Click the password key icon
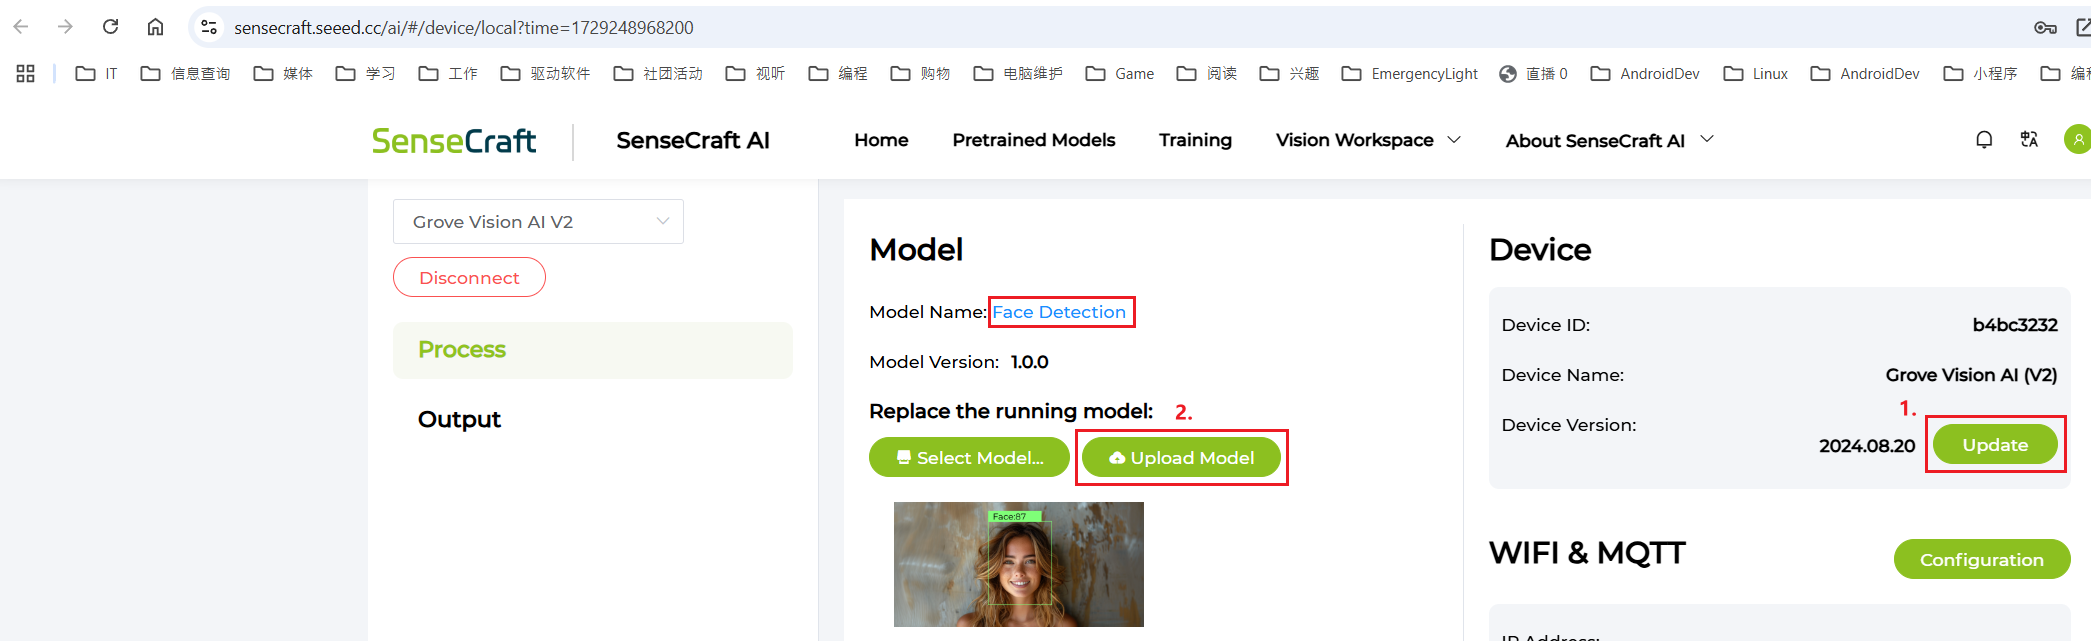 (x=2045, y=27)
